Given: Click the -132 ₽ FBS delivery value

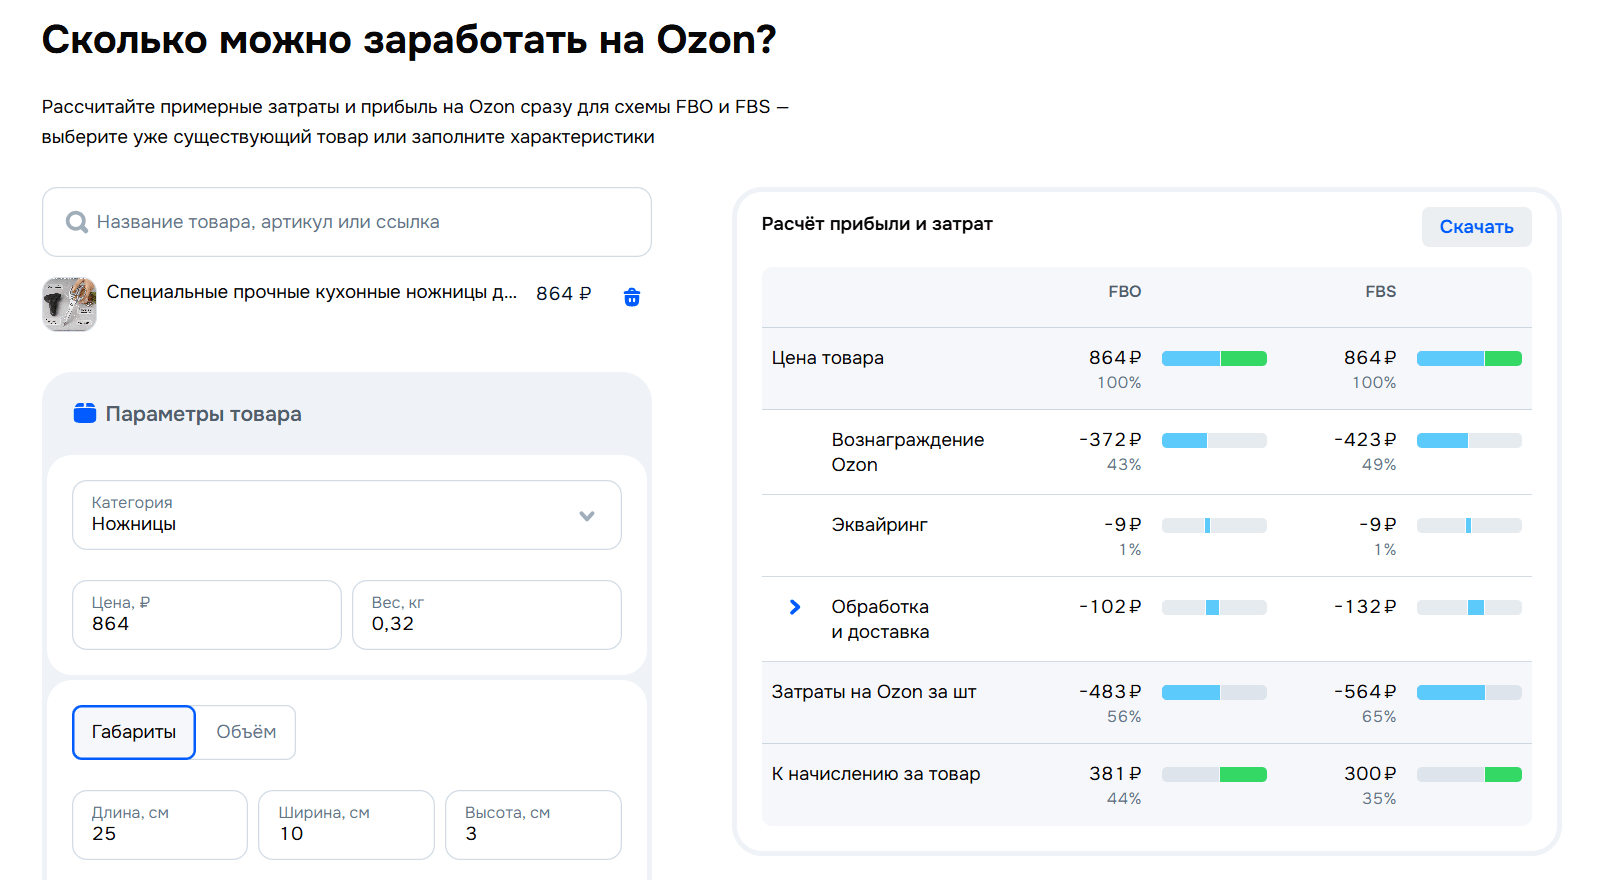Looking at the screenshot, I should pyautogui.click(x=1365, y=607).
